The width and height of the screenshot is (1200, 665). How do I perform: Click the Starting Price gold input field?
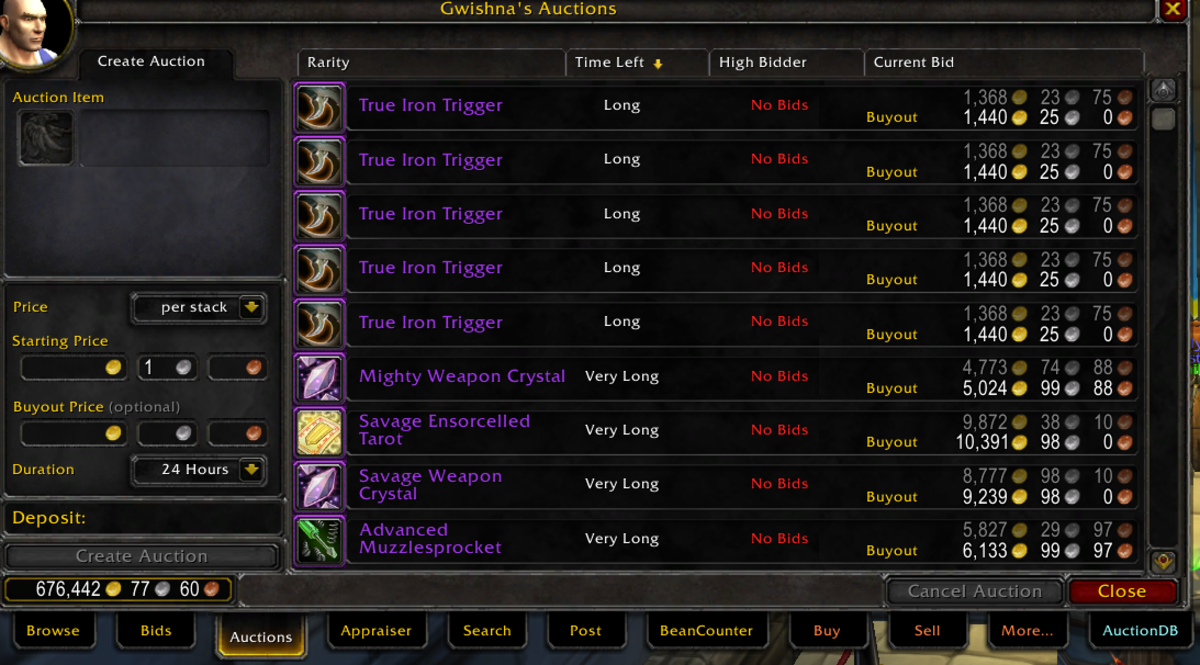[x=72, y=368]
